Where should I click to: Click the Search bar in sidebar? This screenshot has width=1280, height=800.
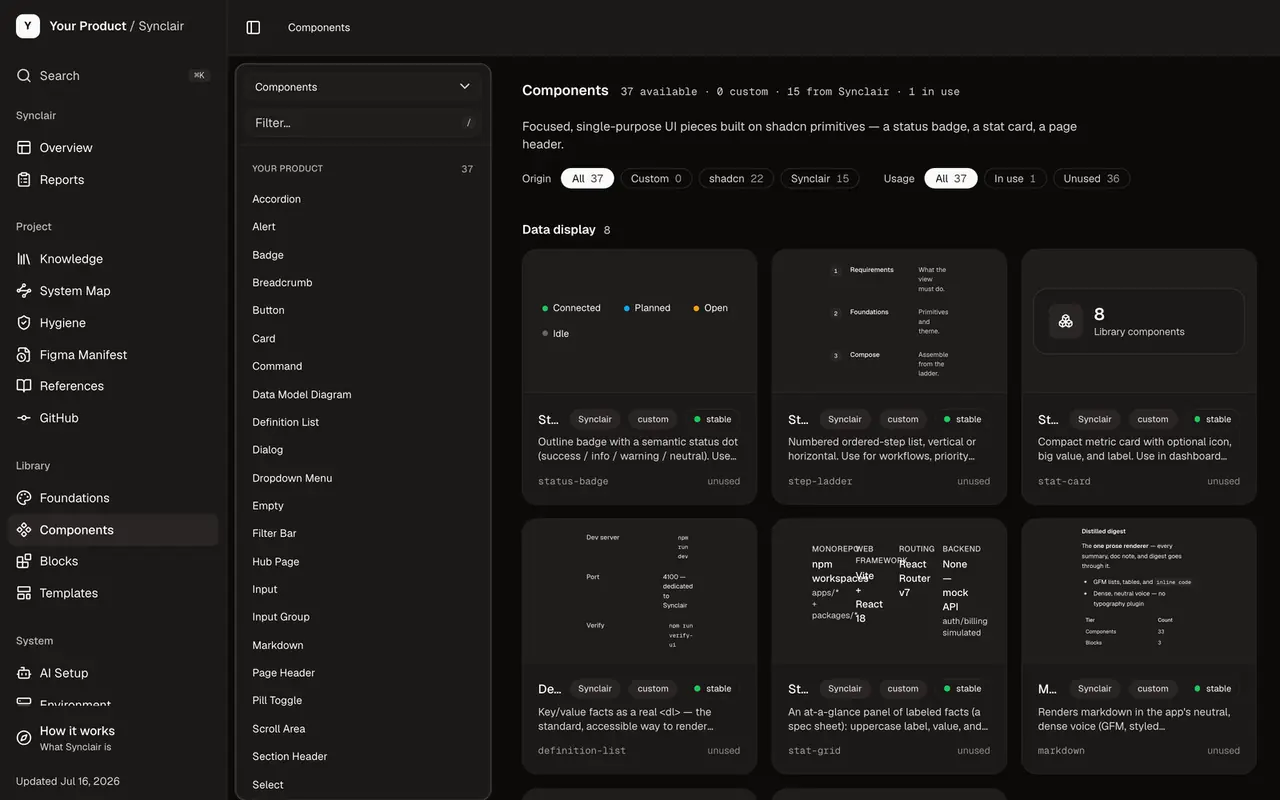click(x=113, y=76)
